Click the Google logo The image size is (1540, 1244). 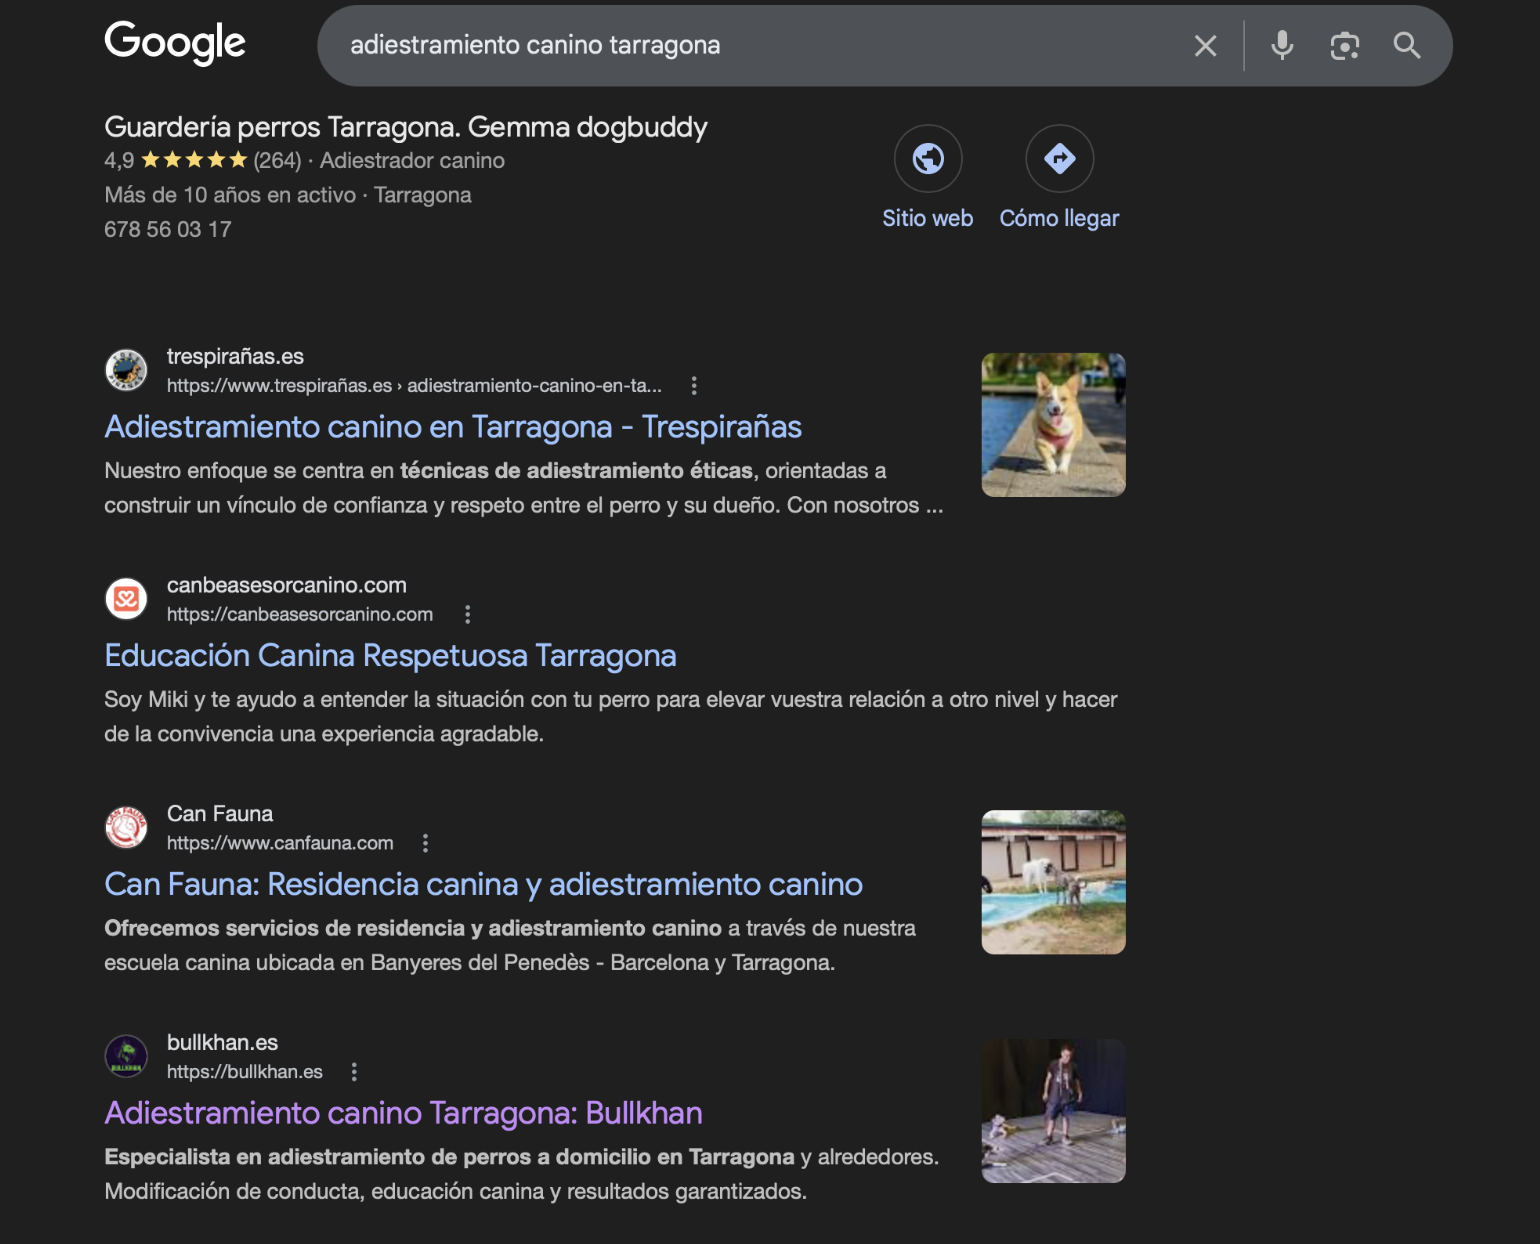[x=175, y=43]
